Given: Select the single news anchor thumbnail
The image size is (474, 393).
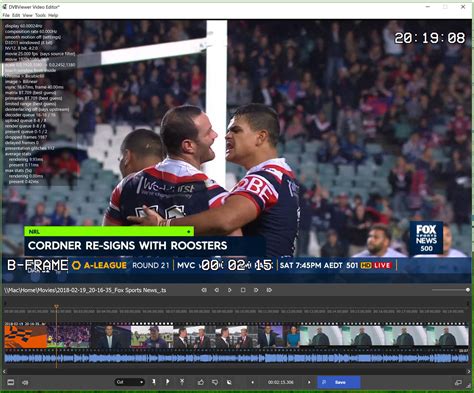Looking at the screenshot, I should click(x=111, y=337).
